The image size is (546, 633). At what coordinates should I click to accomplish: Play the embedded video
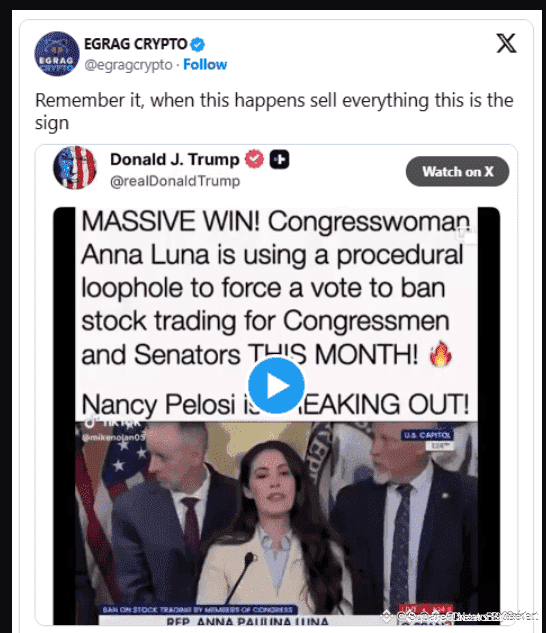tap(276, 386)
